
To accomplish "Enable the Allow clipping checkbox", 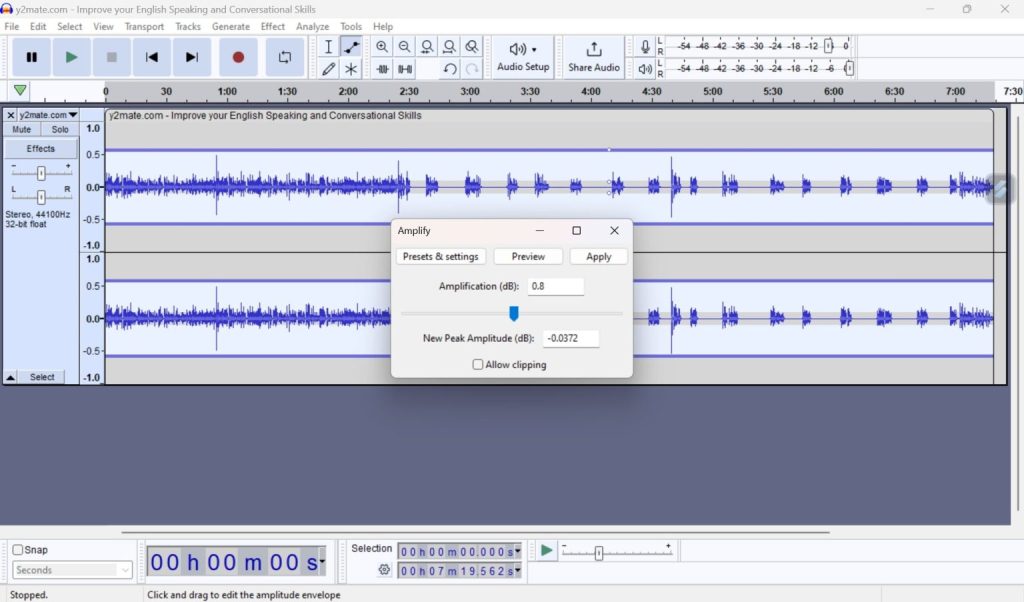I will tap(478, 364).
